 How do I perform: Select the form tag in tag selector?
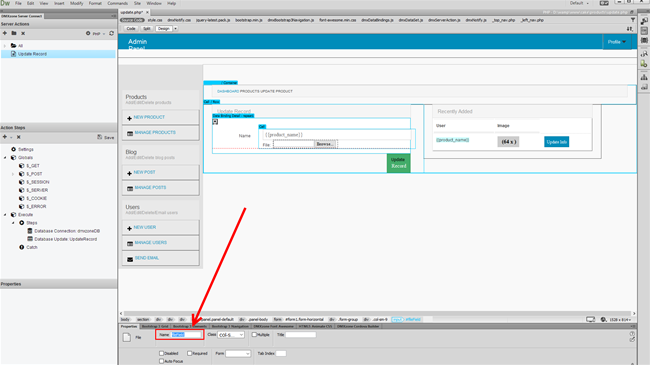277,319
